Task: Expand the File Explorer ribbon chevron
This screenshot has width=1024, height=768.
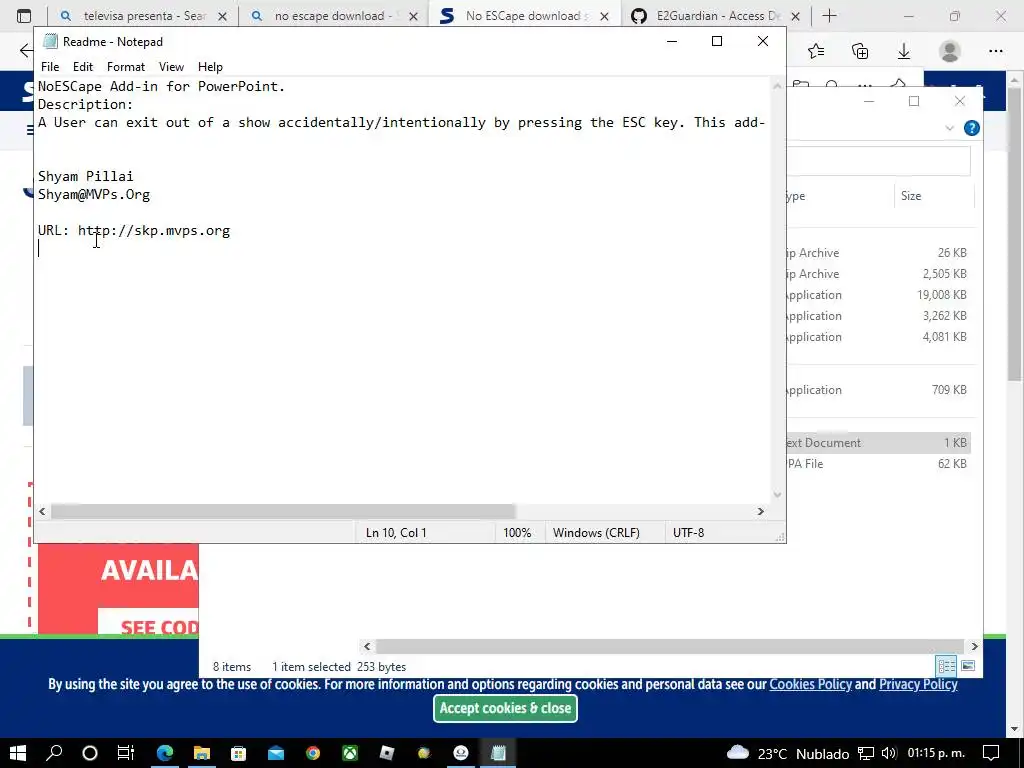Action: click(x=950, y=128)
